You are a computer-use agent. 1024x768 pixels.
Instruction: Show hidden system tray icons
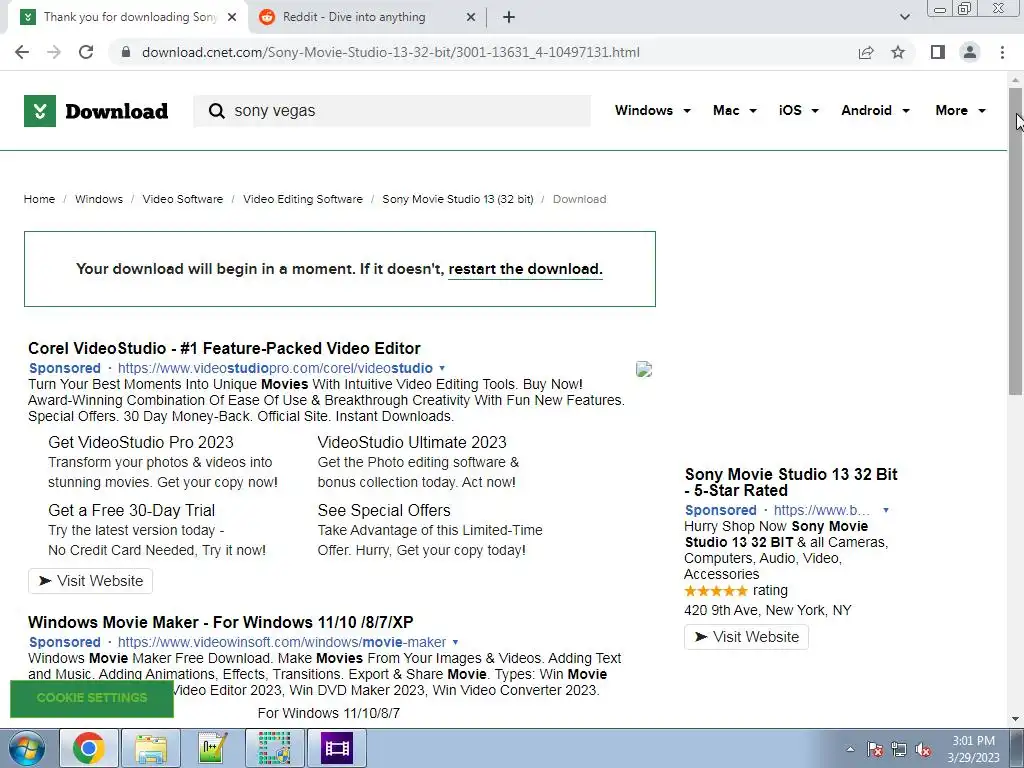pos(850,749)
